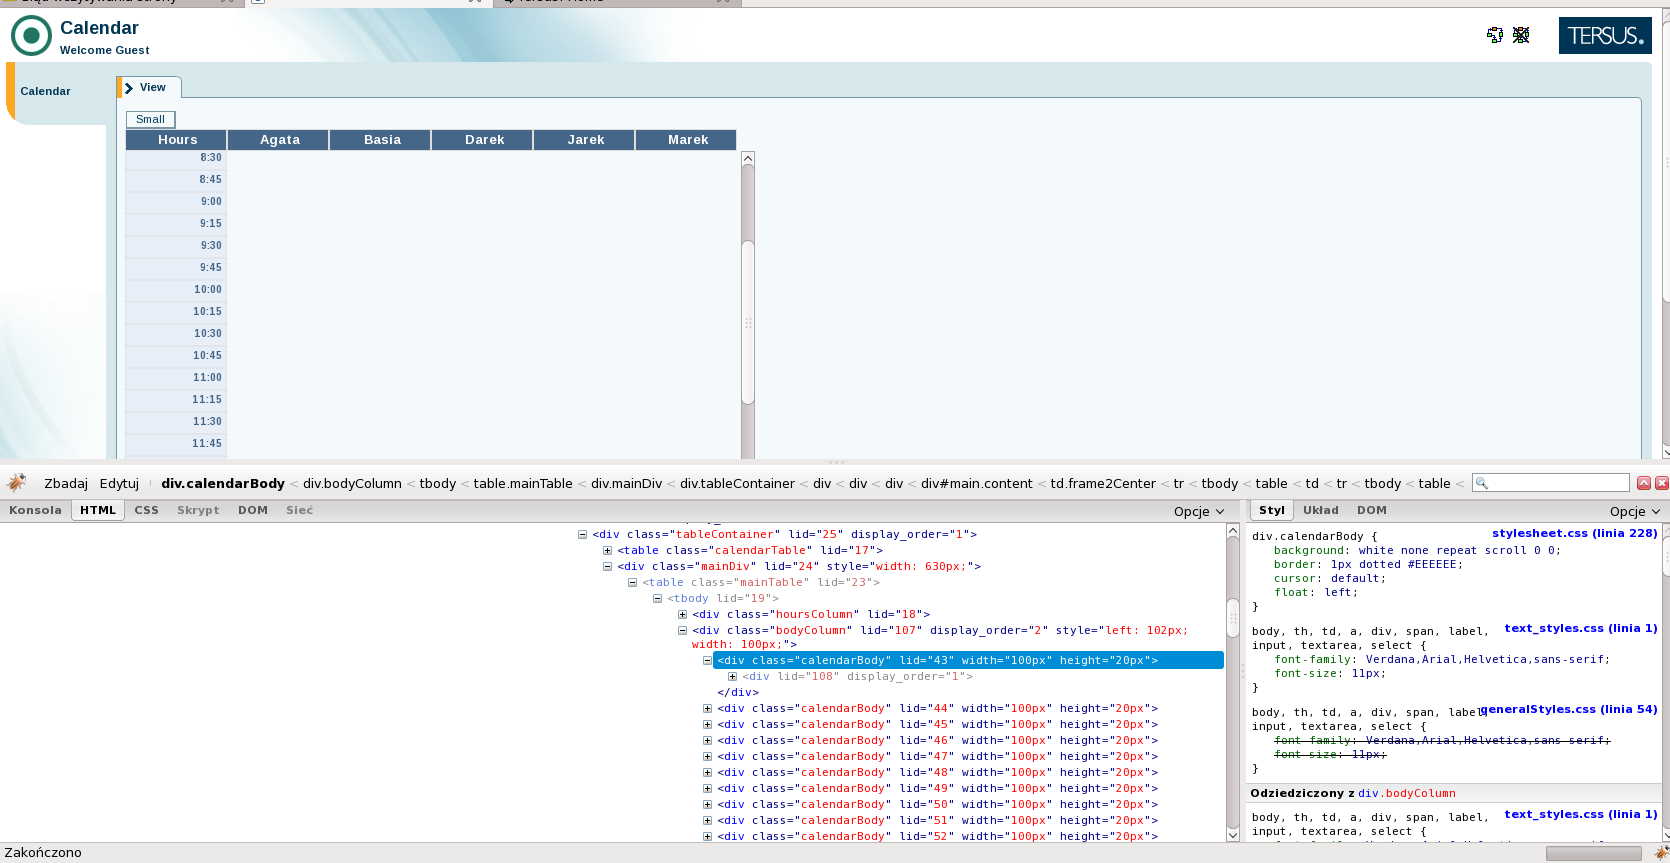Open the Sieć network tab
This screenshot has height=863, width=1670.
(300, 510)
